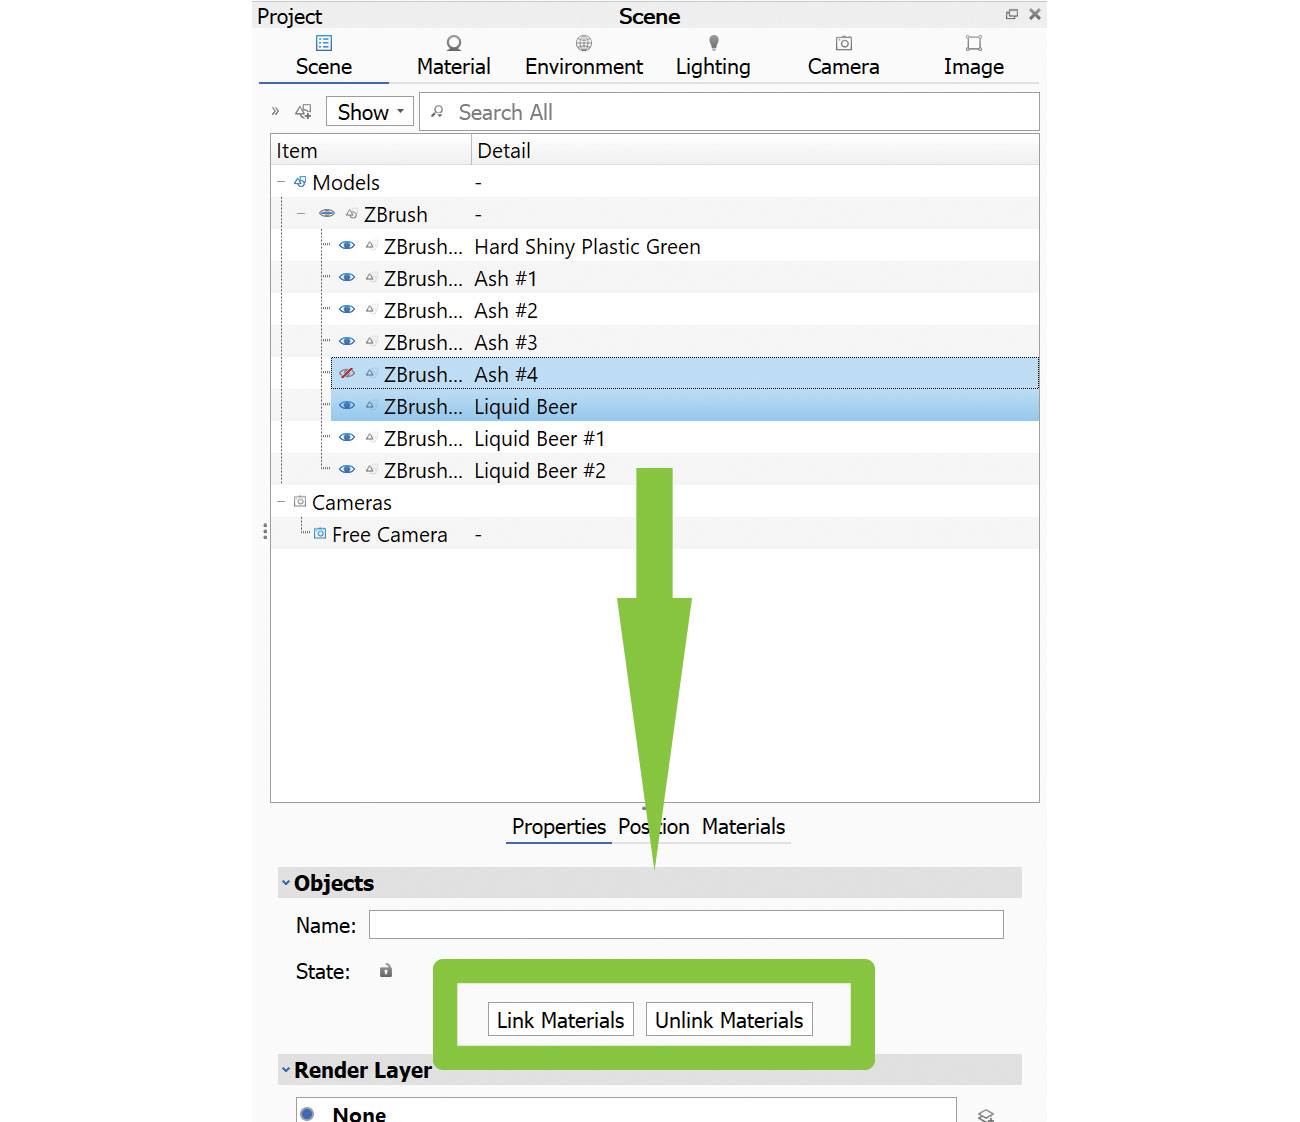Hide the Liquid Beer #1 part
The image size is (1300, 1122).
coord(347,438)
